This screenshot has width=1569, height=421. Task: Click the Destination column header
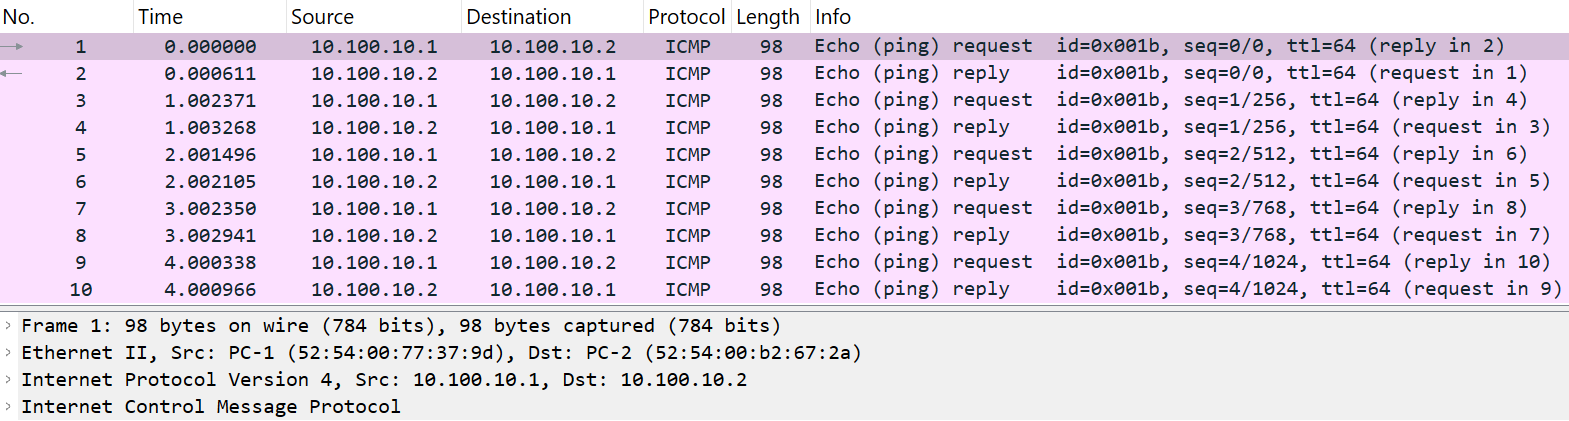coord(518,17)
